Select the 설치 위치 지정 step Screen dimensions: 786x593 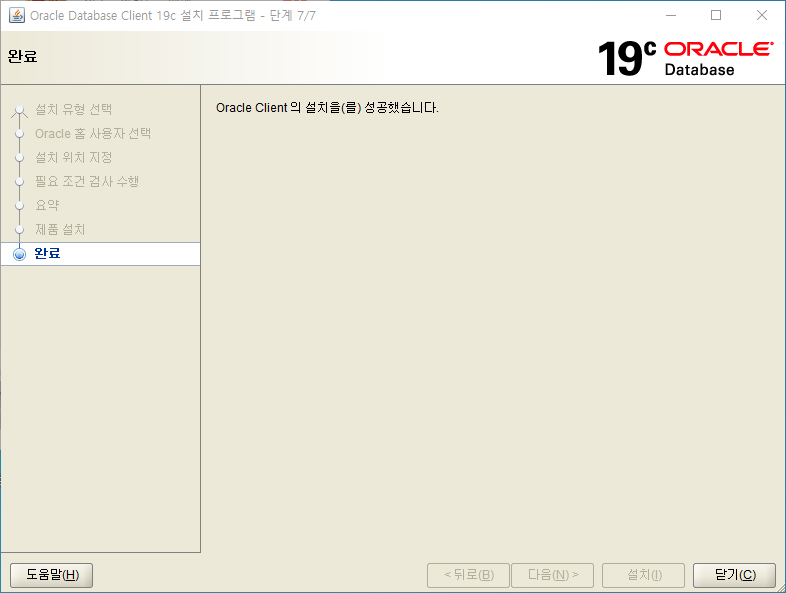(x=73, y=157)
